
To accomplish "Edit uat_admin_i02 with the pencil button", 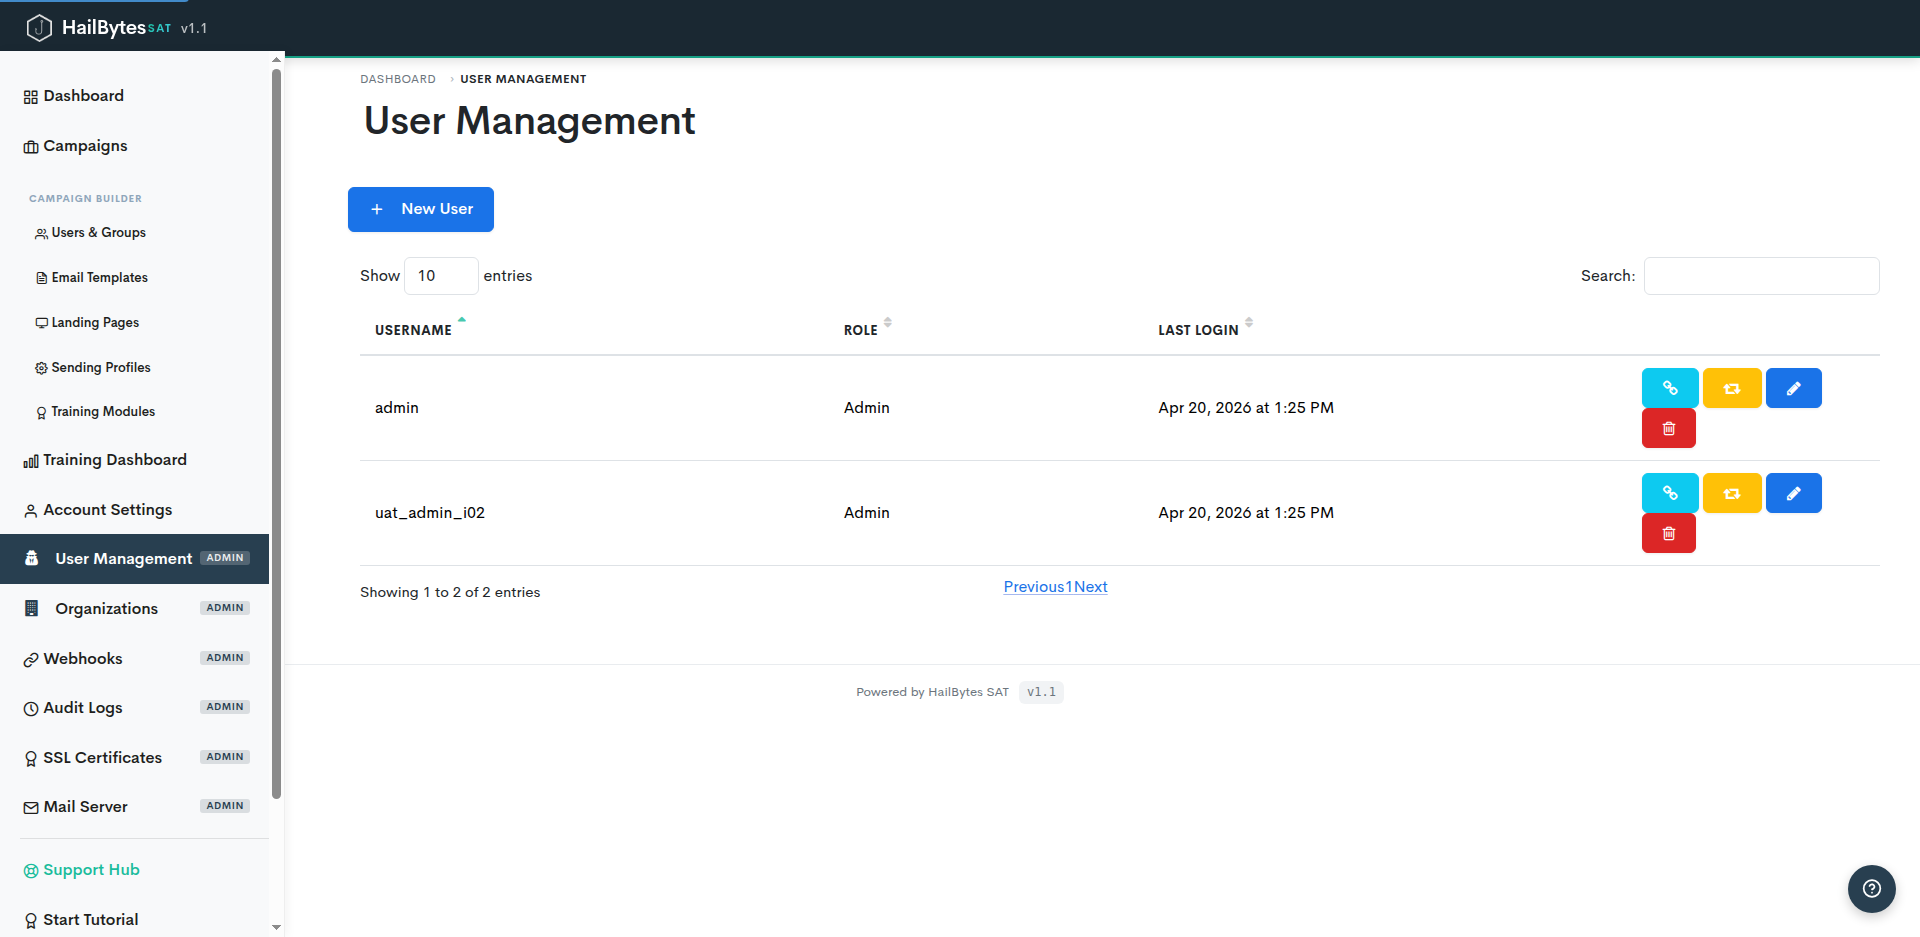I will click(x=1794, y=493).
